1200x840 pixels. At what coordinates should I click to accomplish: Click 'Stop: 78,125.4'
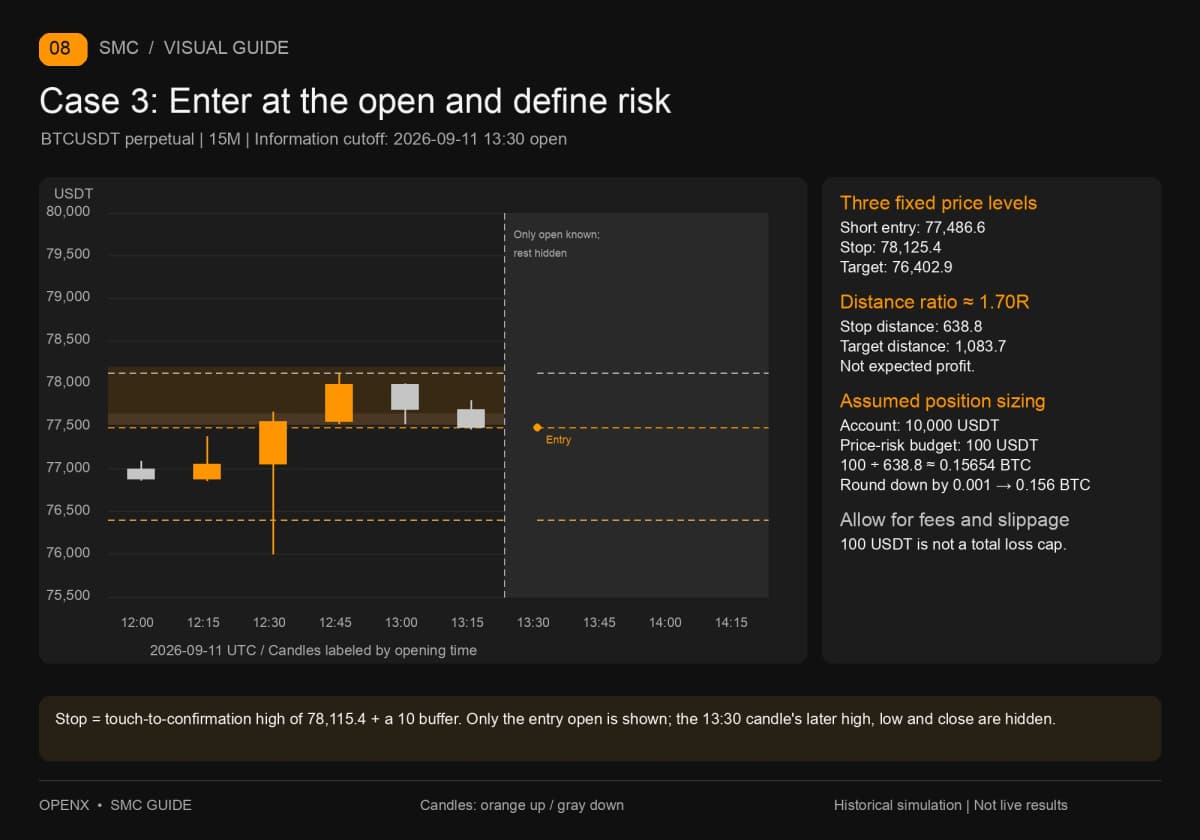[890, 247]
